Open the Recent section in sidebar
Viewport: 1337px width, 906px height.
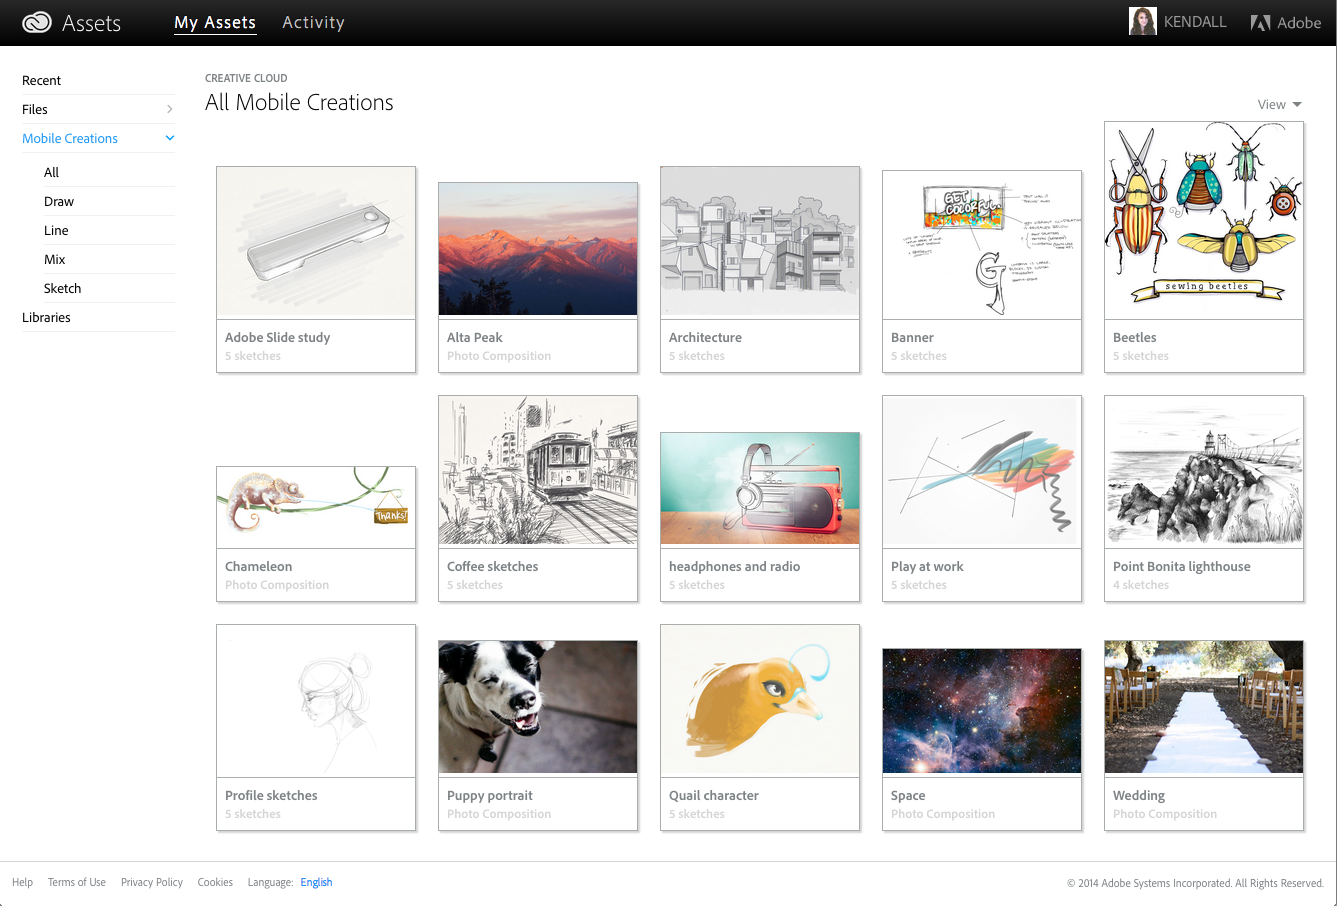(x=42, y=80)
